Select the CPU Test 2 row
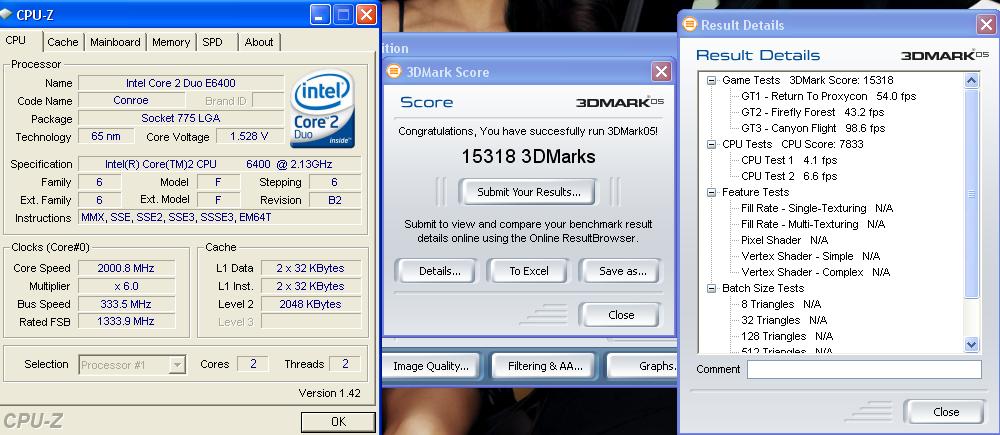 (x=789, y=176)
